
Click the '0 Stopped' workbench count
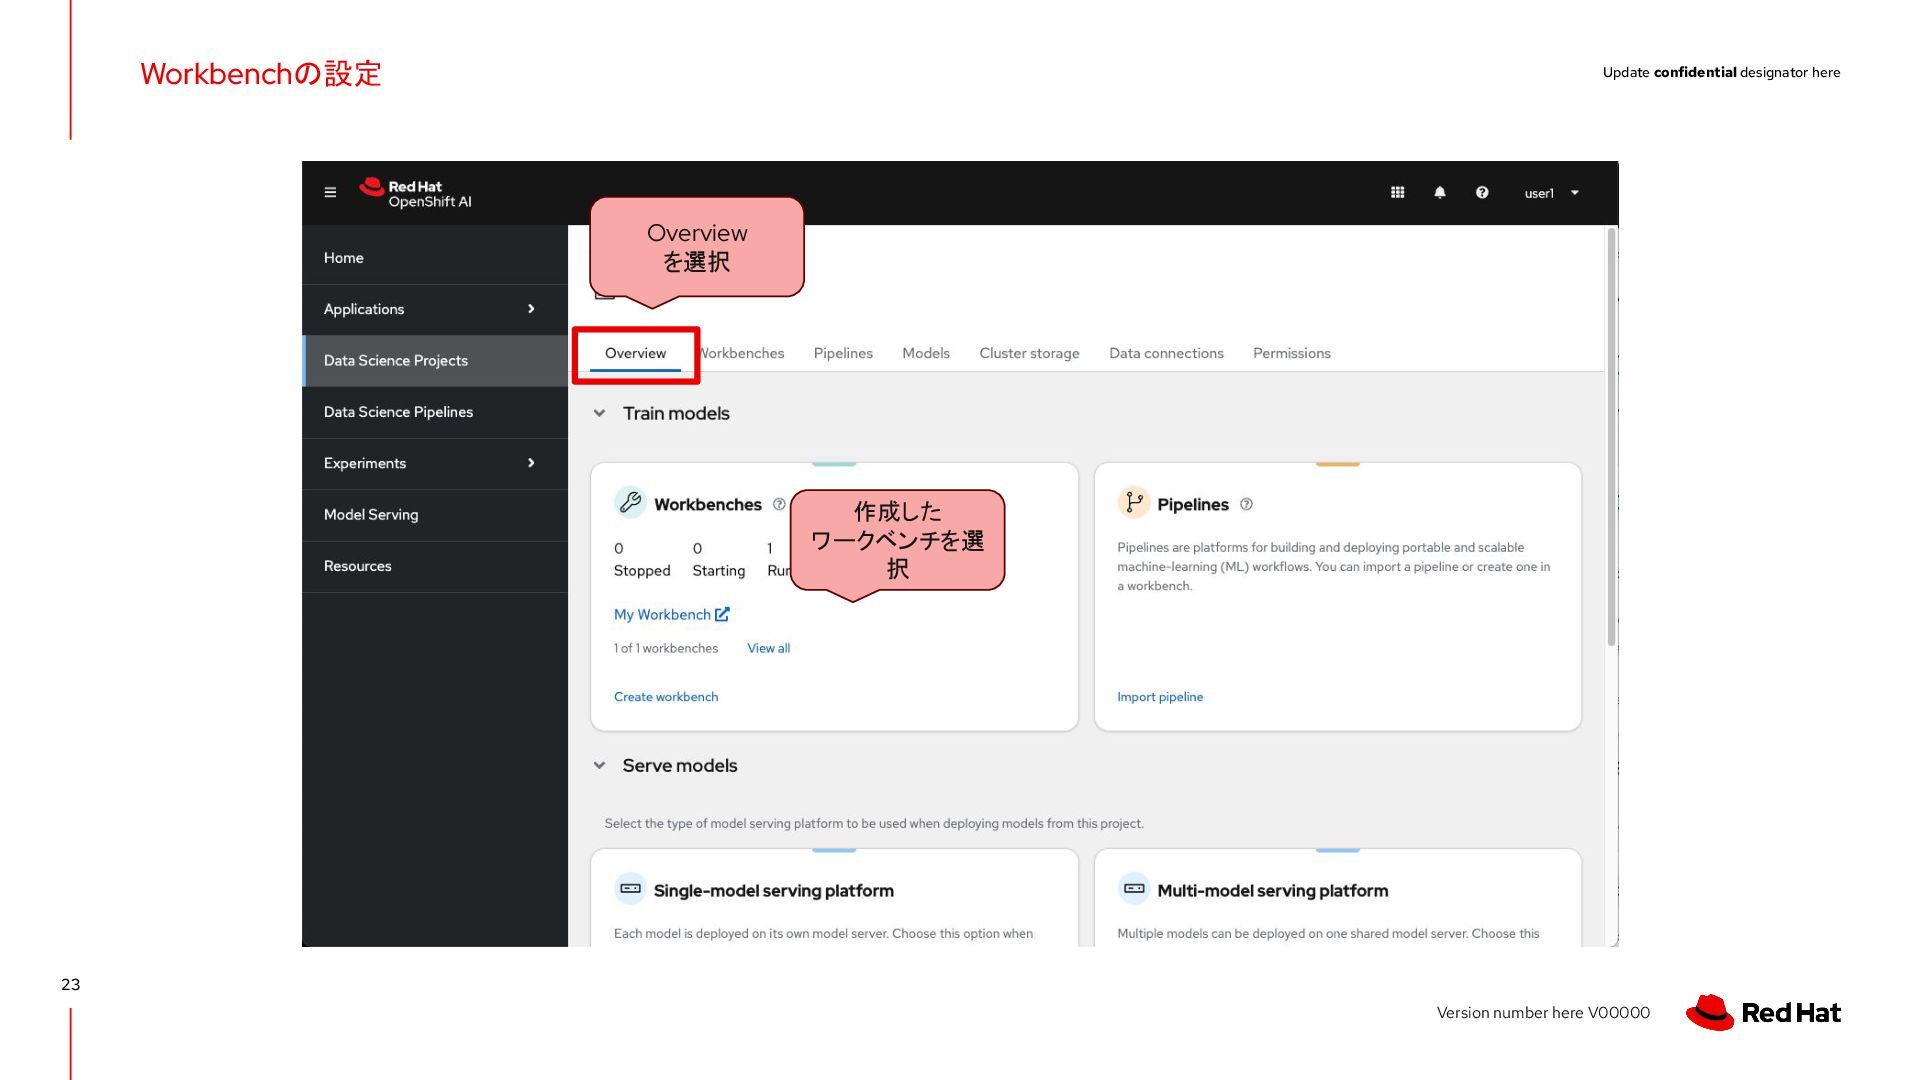(642, 560)
